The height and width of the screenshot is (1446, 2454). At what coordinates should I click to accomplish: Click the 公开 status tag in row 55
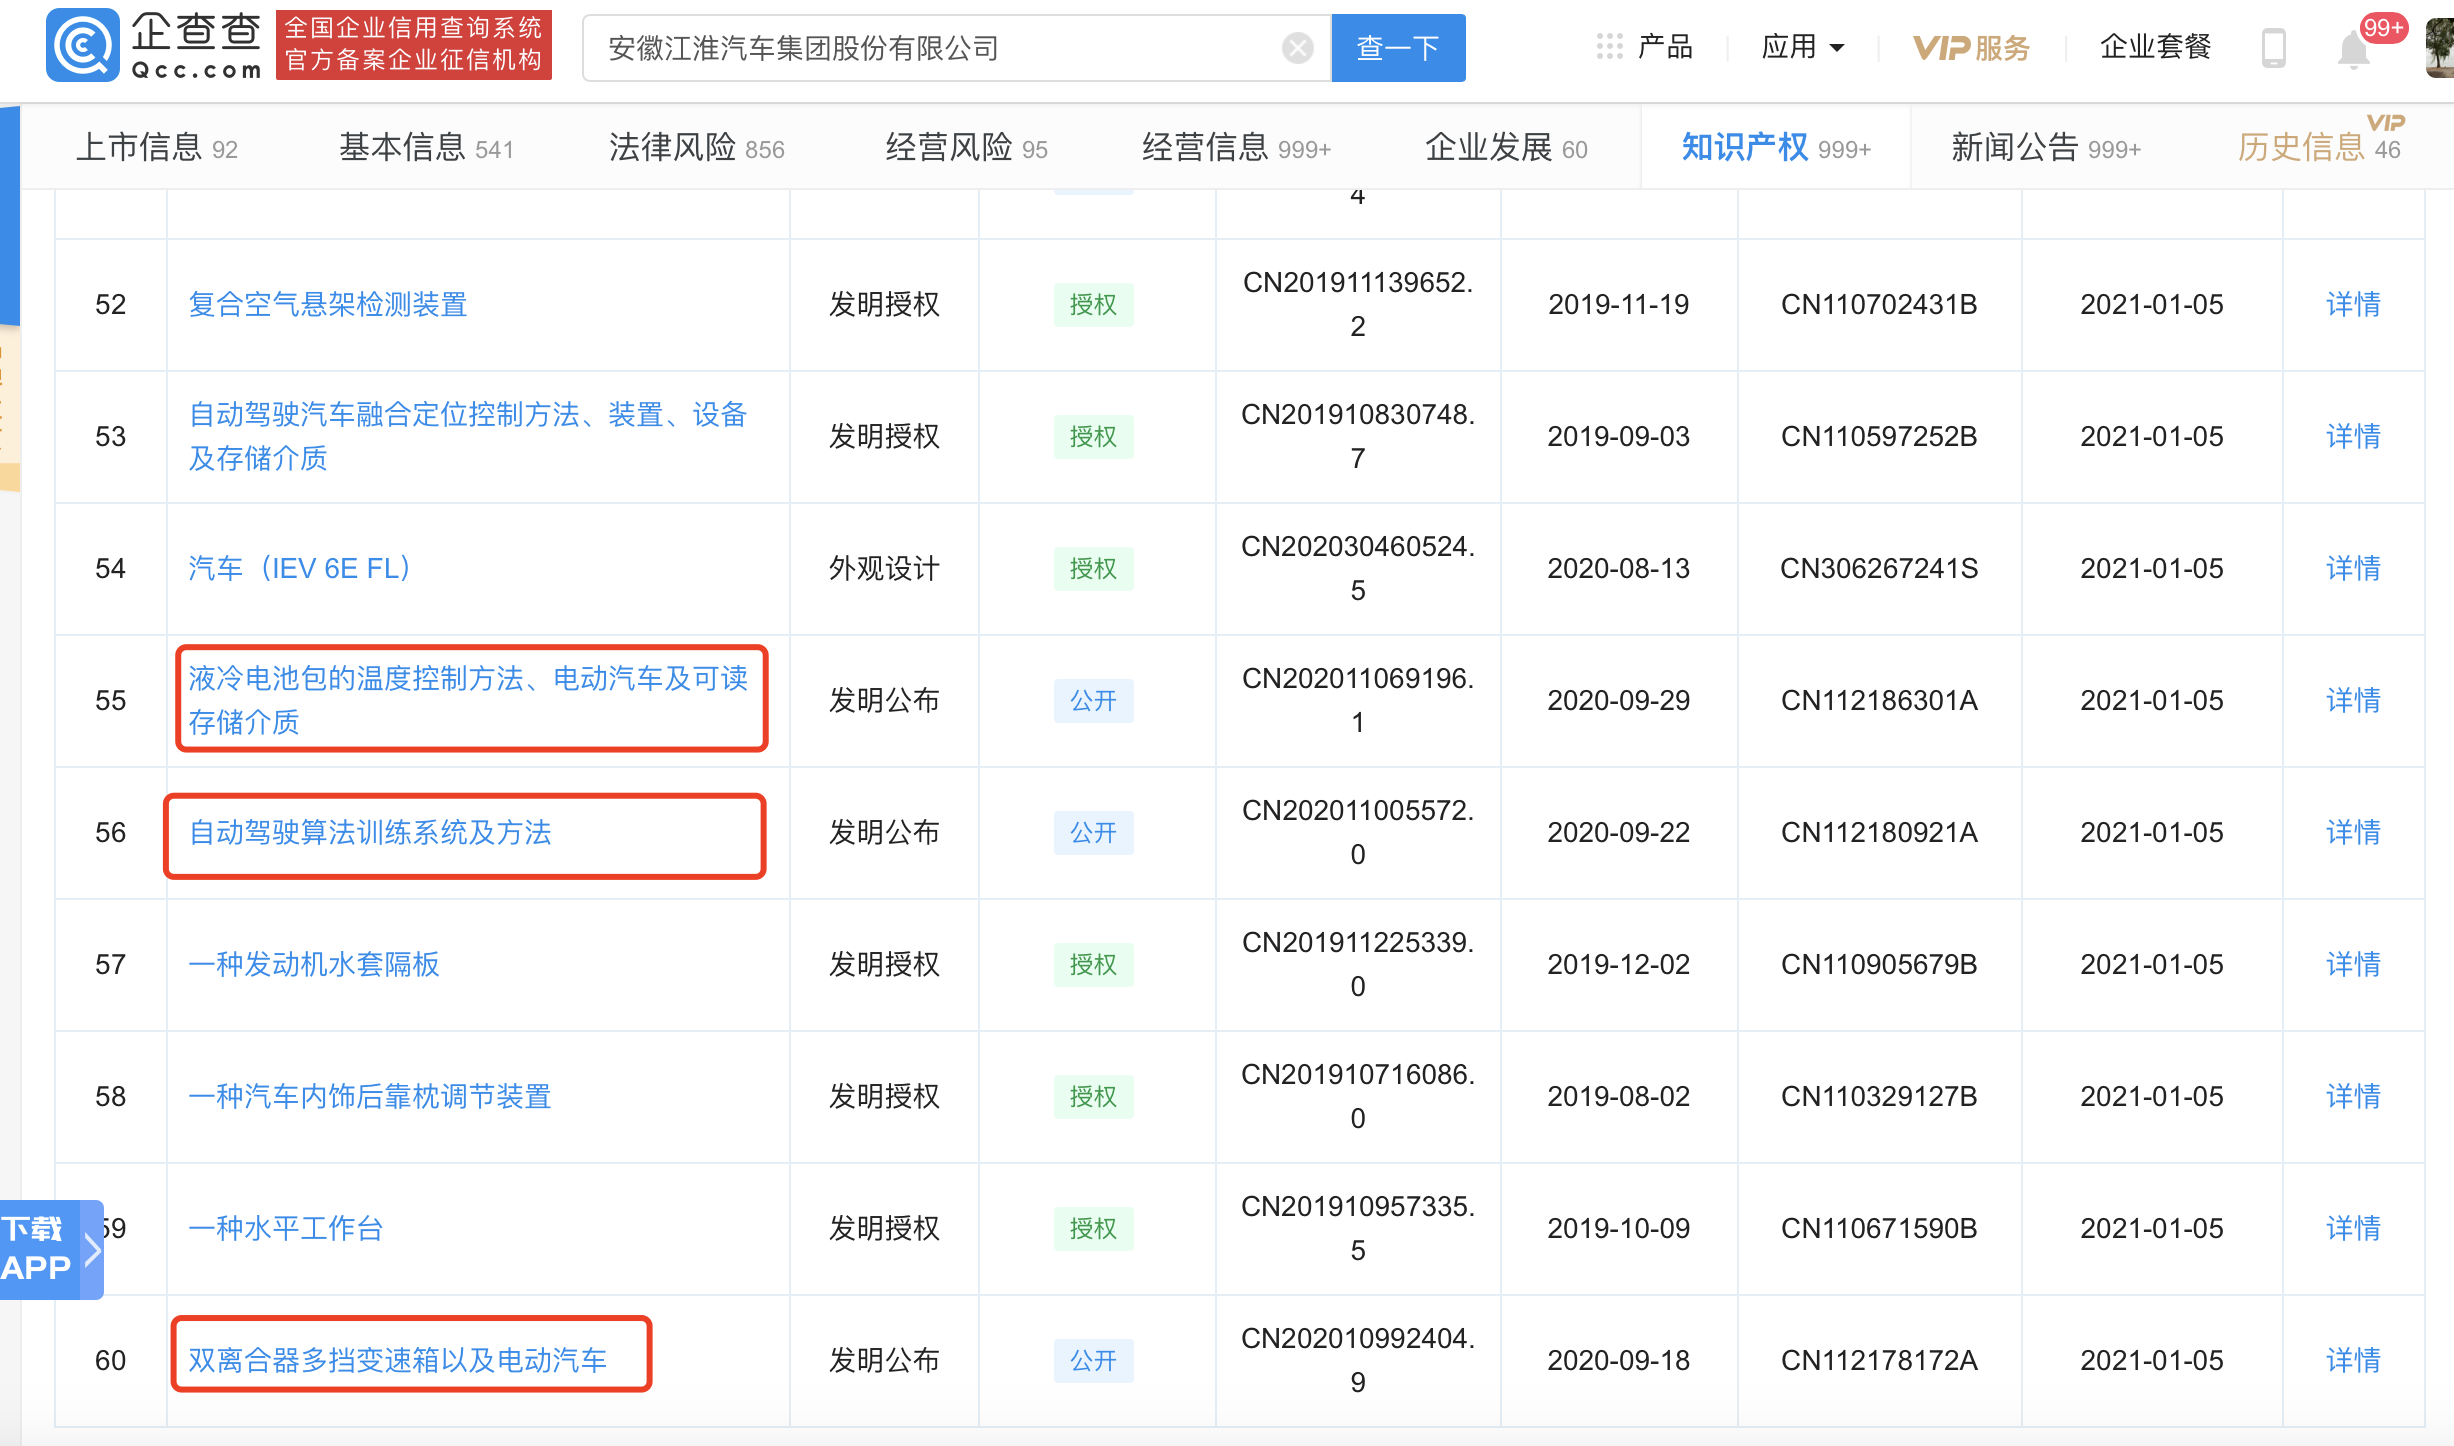[1093, 700]
